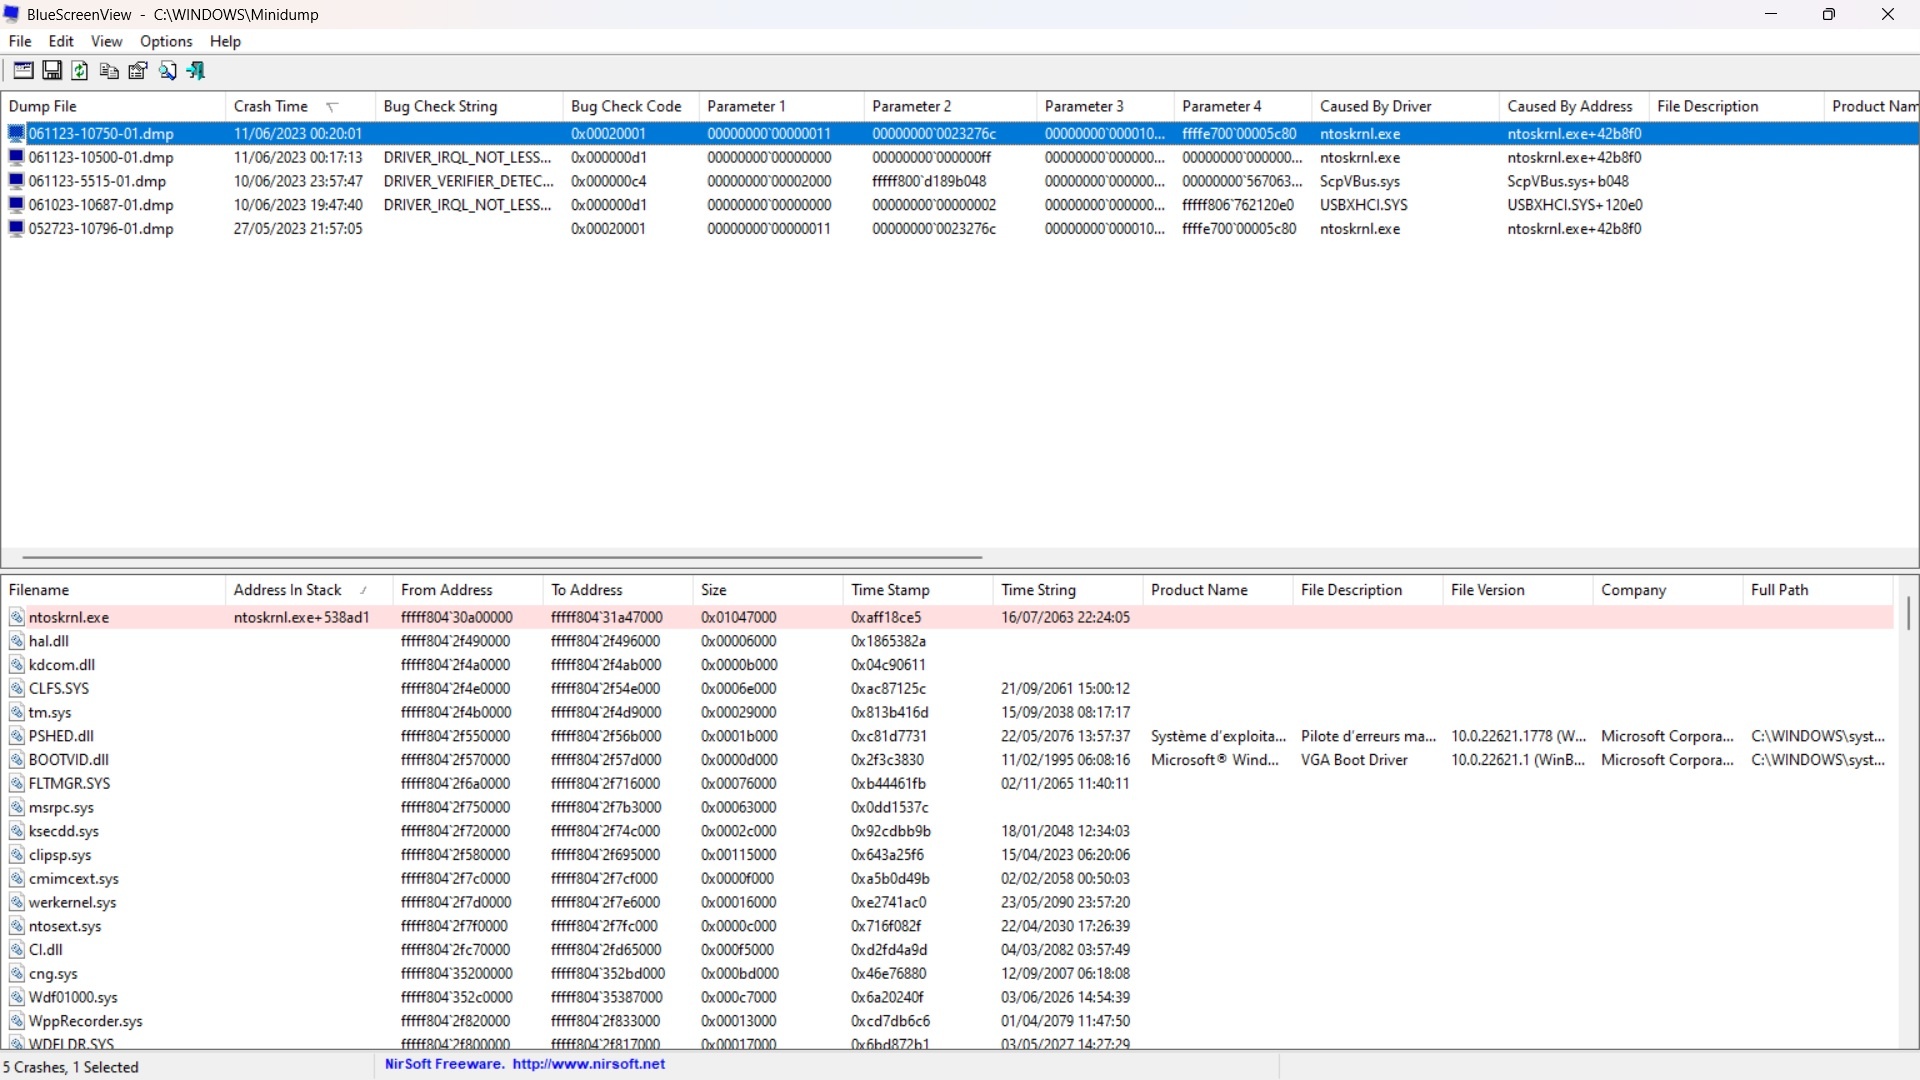Viewport: 1920px width, 1080px height.
Task: Click the cng.sys driver file icon
Action: coord(16,974)
